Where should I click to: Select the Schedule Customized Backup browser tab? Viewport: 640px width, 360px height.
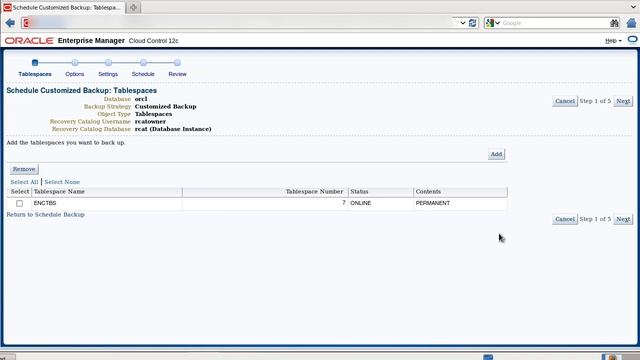(x=63, y=7)
